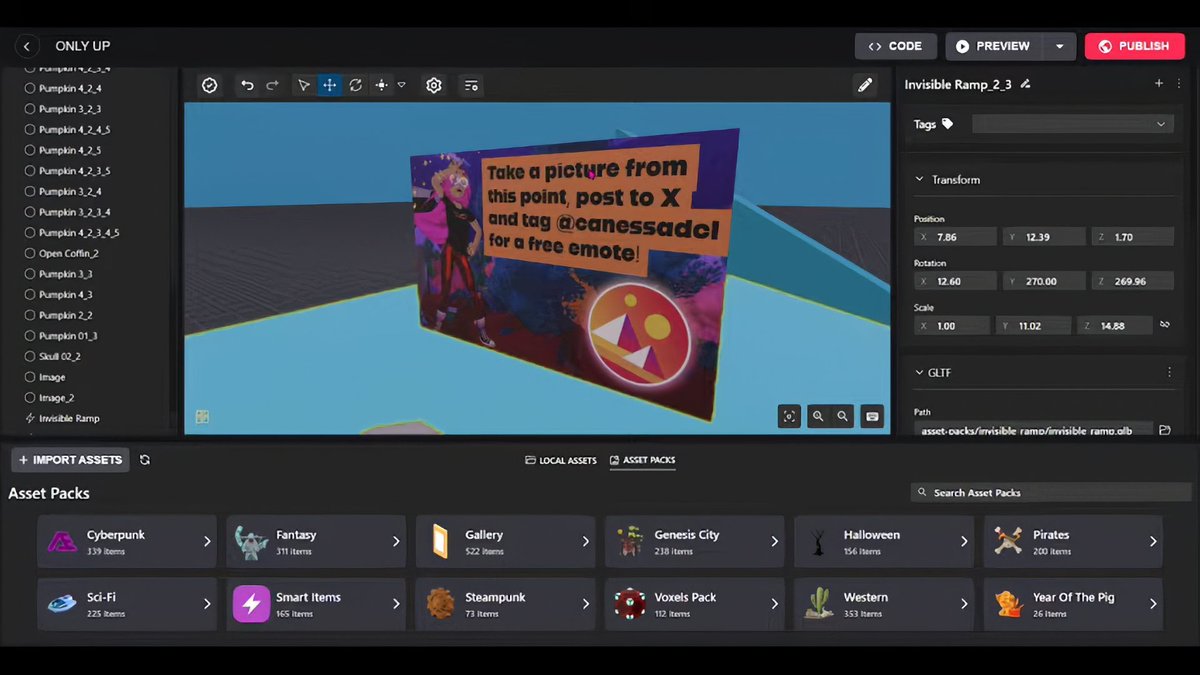Expand the Year Of The Pig chevron

(1153, 604)
